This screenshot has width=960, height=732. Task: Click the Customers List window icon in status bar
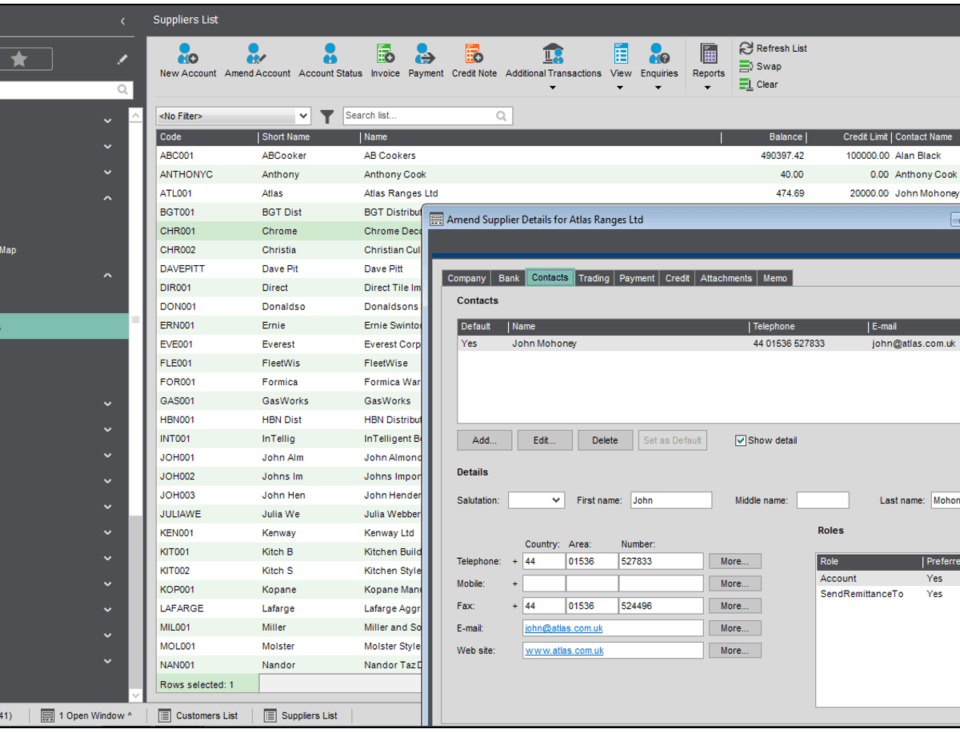(165, 715)
